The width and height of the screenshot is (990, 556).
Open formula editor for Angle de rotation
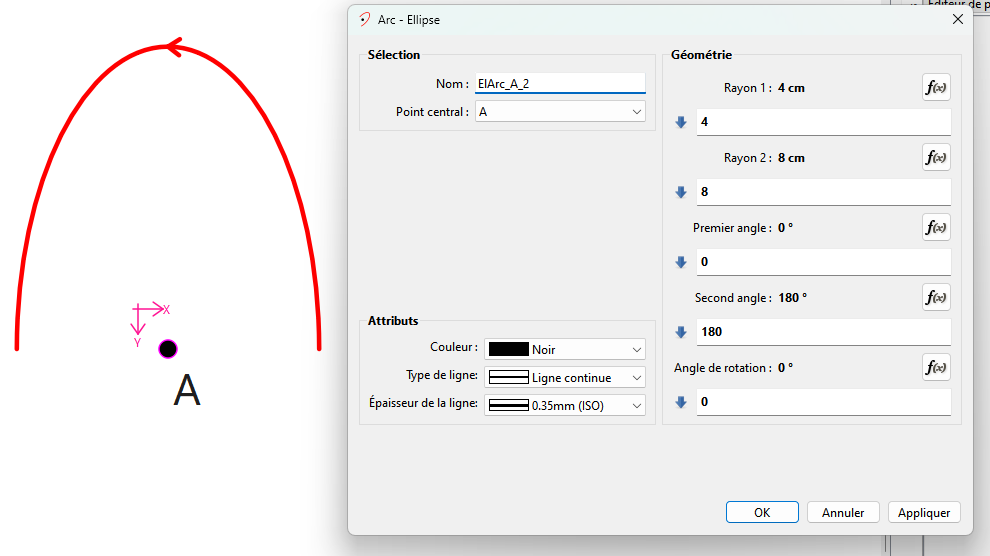pos(936,368)
